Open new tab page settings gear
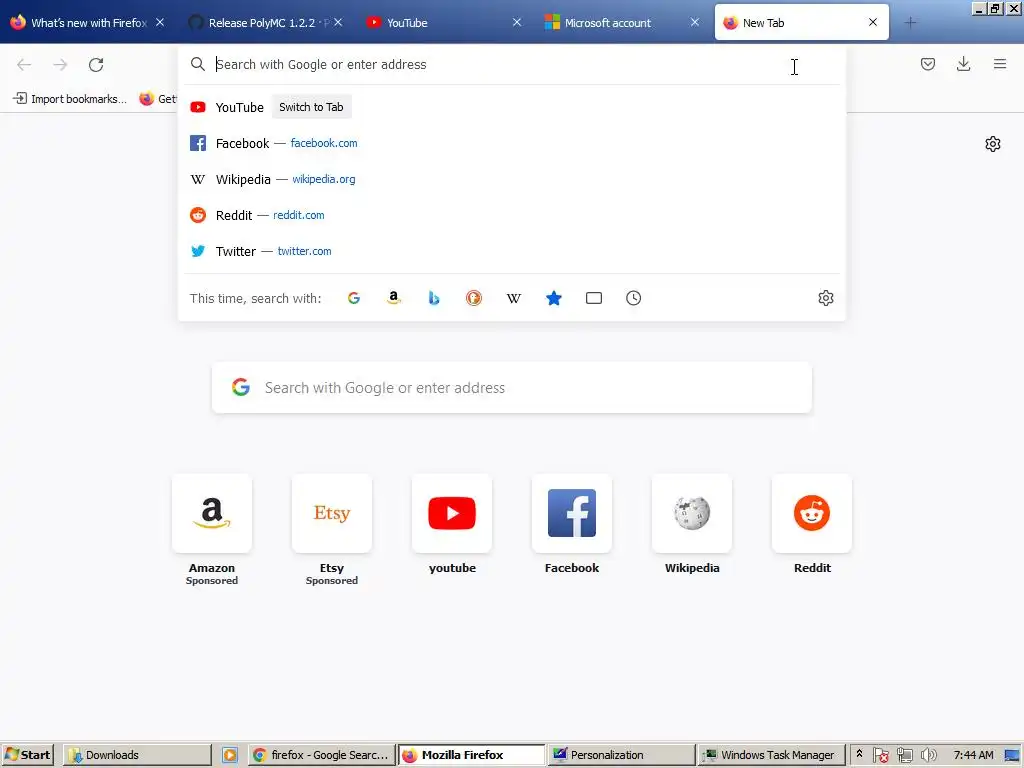The width and height of the screenshot is (1024, 768). (993, 144)
